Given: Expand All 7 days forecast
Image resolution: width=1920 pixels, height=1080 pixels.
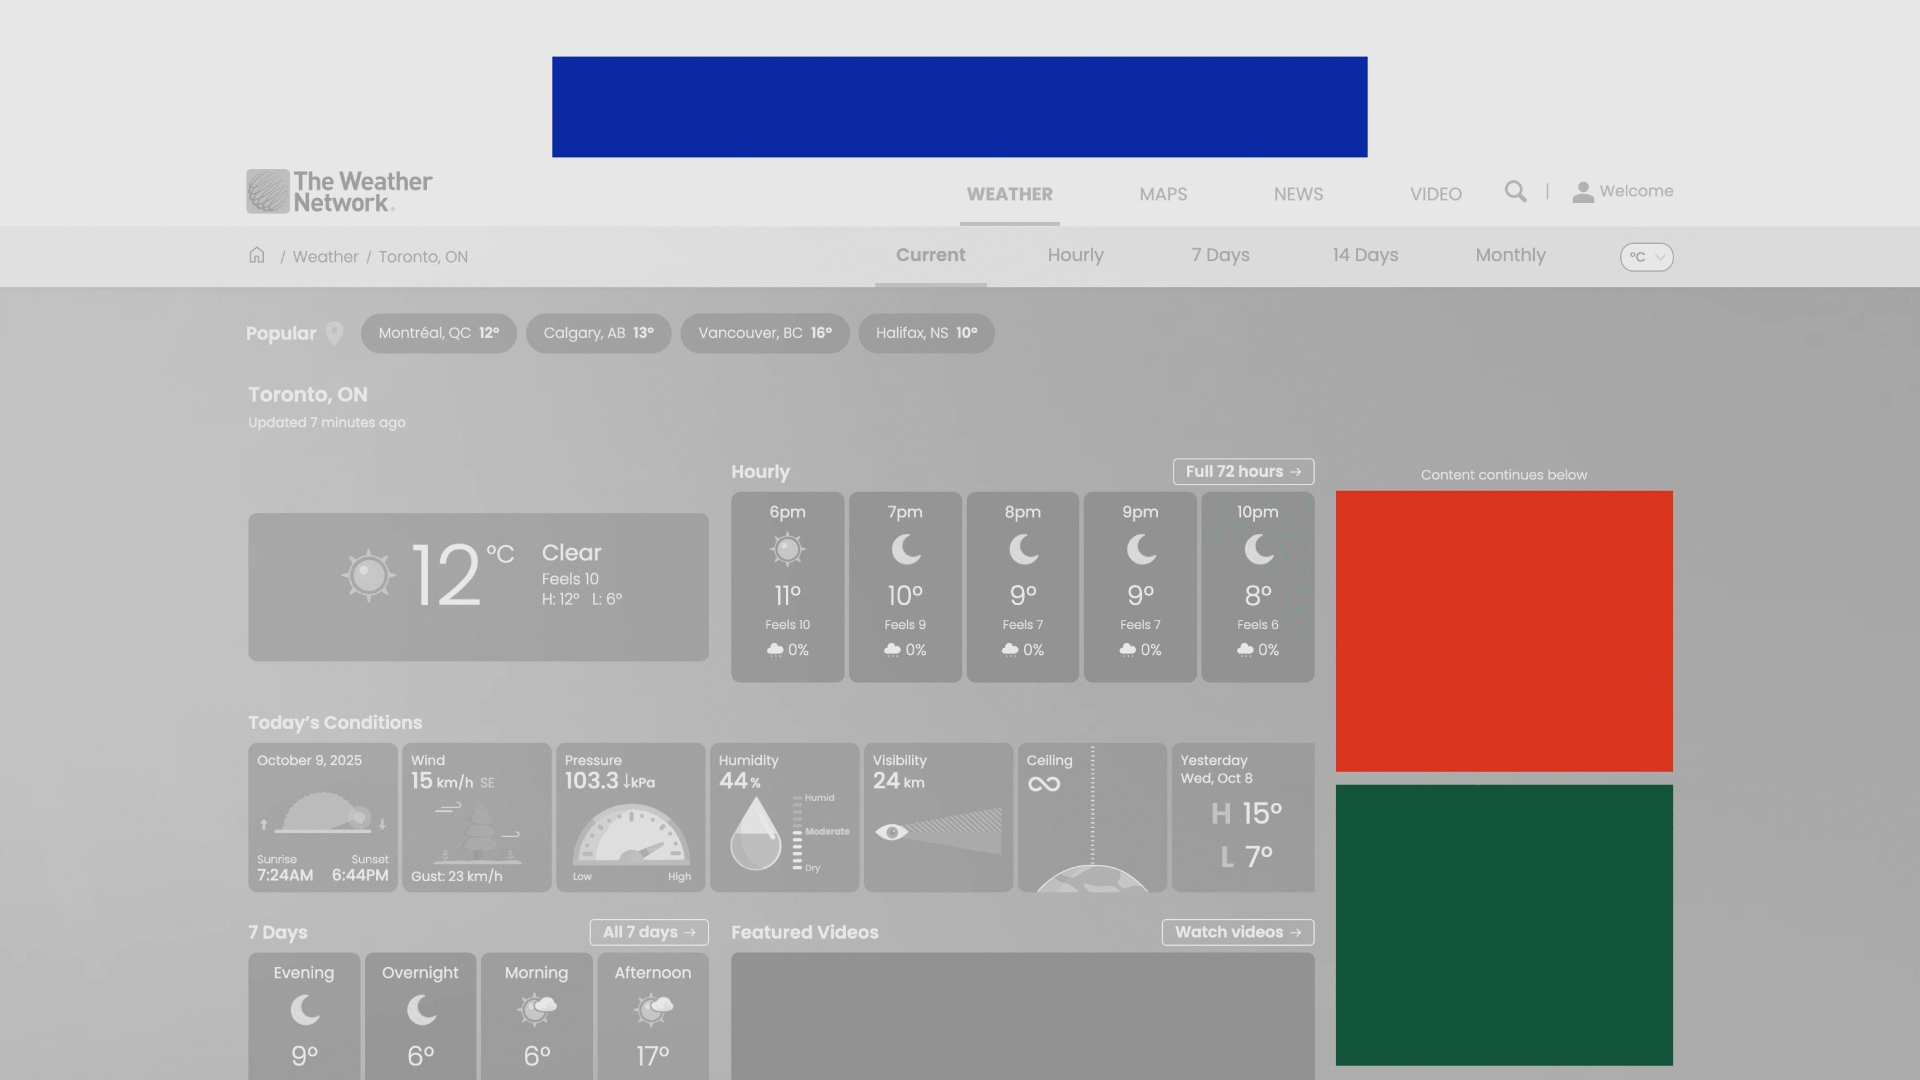Looking at the screenshot, I should point(648,932).
